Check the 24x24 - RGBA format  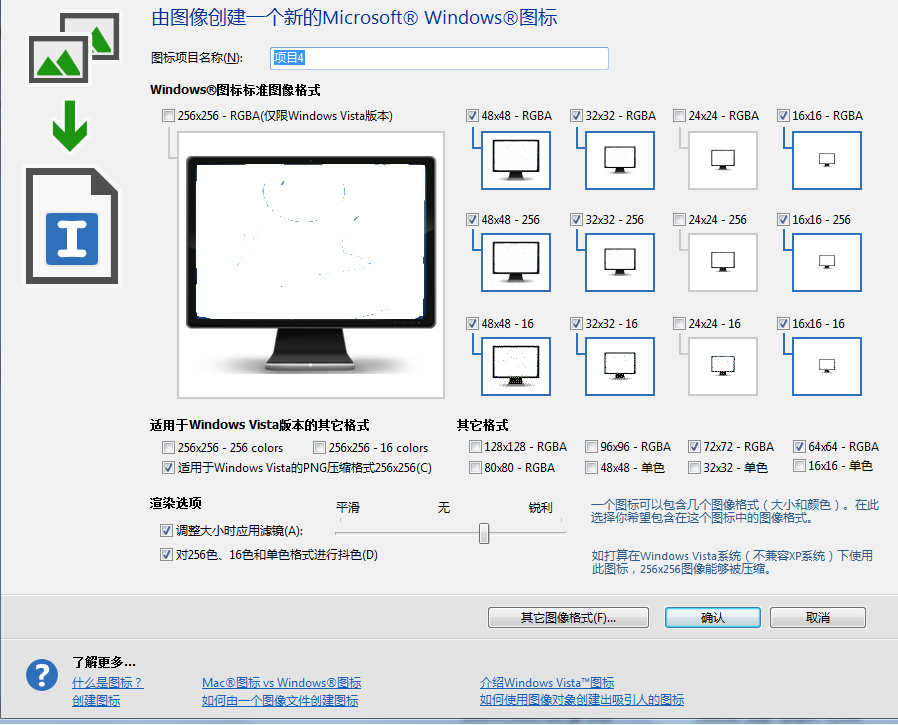click(679, 116)
